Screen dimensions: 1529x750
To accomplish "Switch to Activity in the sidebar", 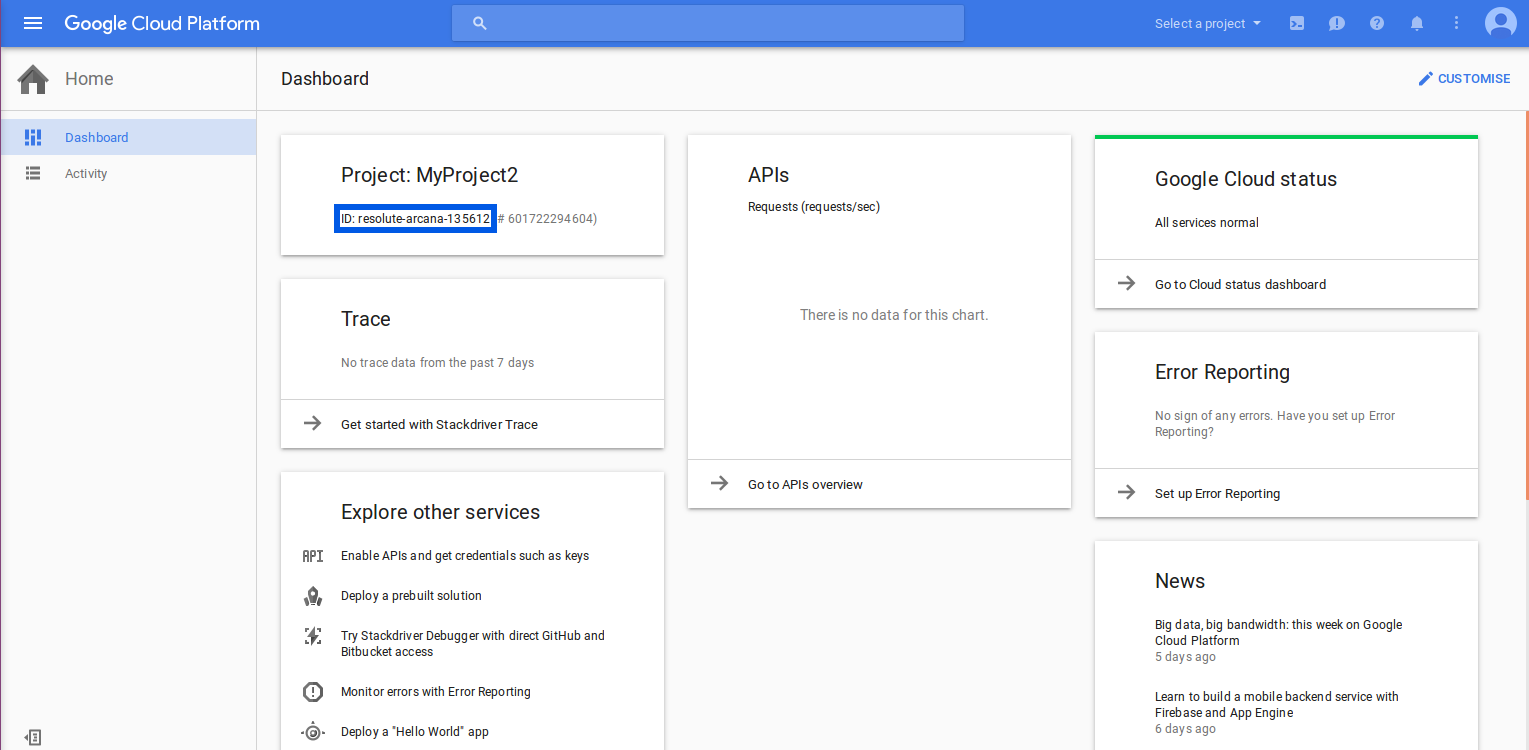I will pyautogui.click(x=86, y=173).
